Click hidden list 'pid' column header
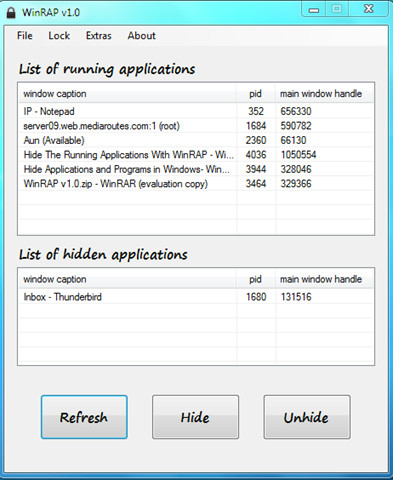This screenshot has height=480, width=393. pos(256,279)
